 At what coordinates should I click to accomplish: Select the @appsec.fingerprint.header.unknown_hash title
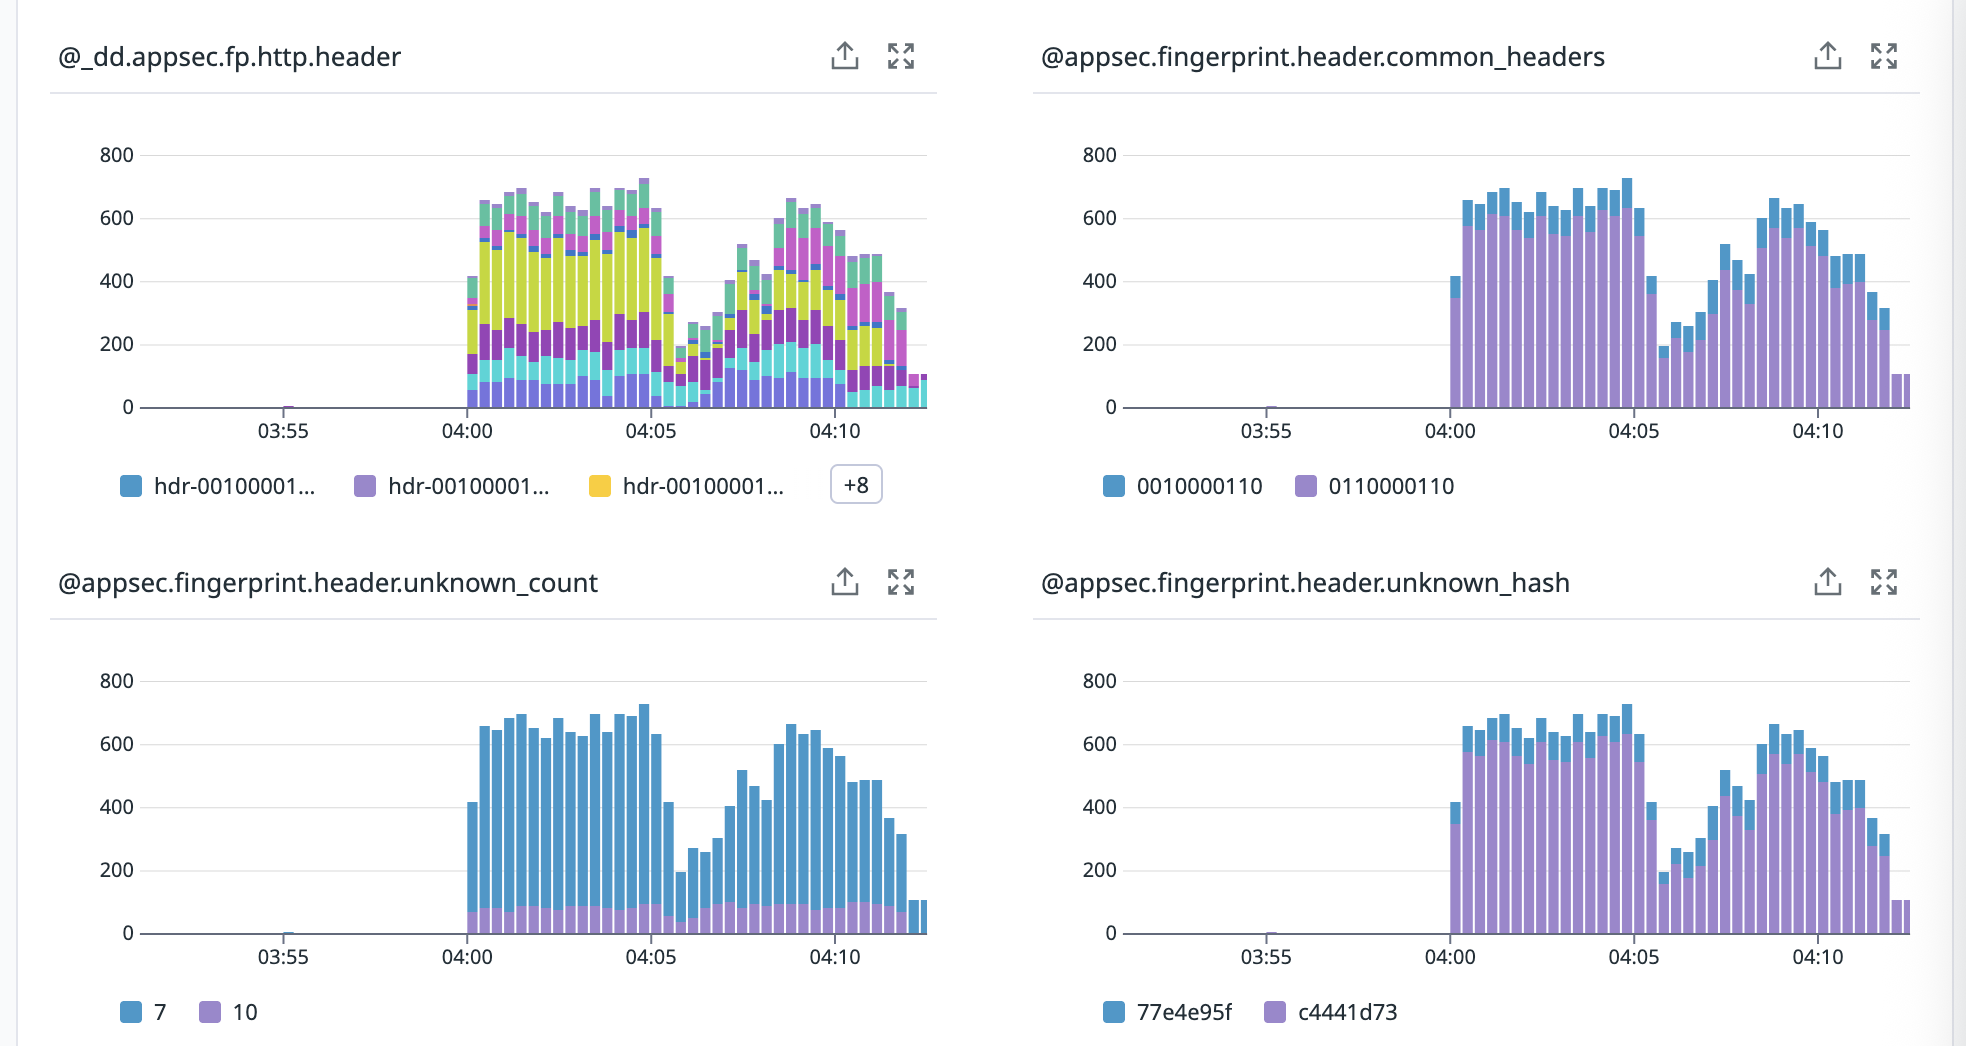[1305, 583]
